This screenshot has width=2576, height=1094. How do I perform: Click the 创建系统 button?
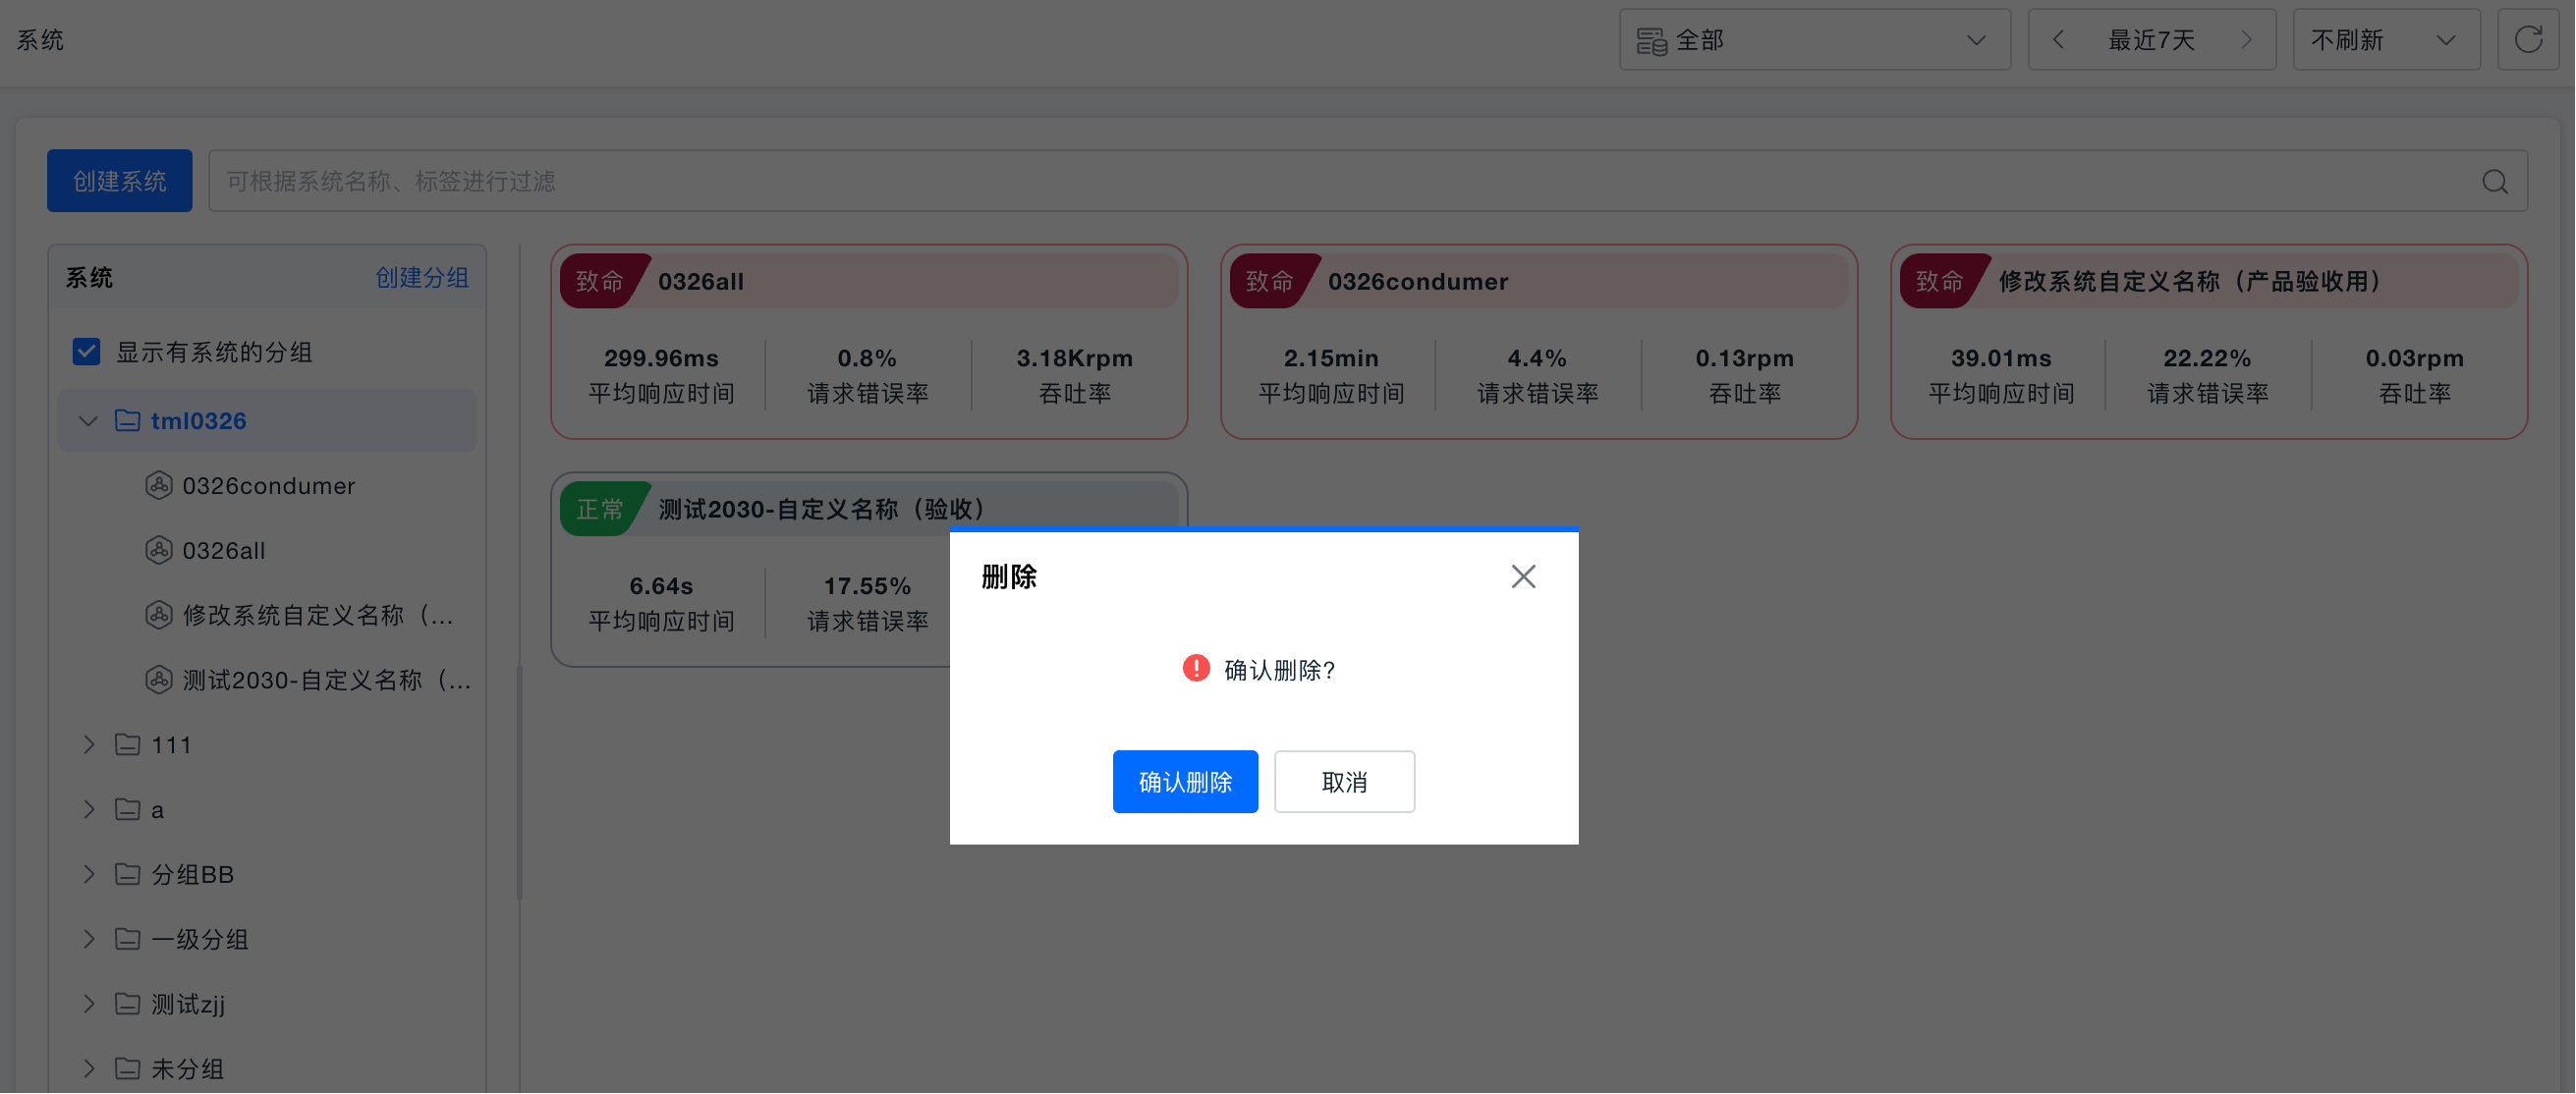point(120,181)
